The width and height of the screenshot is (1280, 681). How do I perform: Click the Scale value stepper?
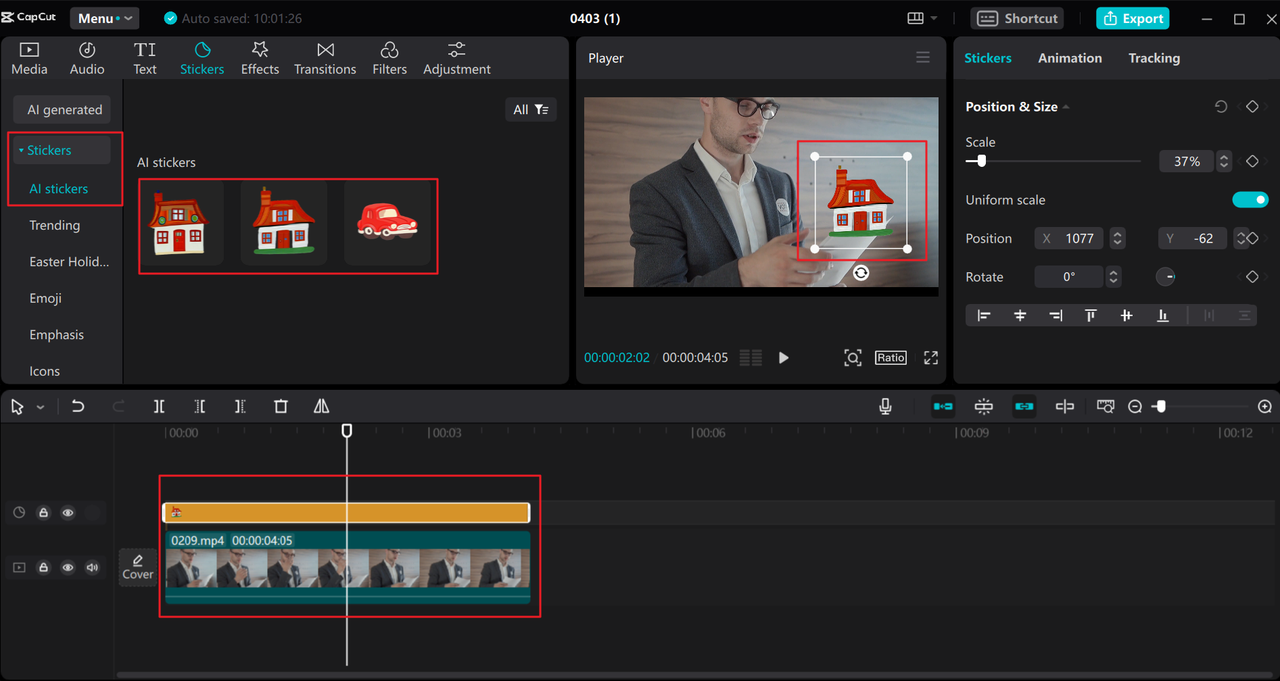(1225, 161)
